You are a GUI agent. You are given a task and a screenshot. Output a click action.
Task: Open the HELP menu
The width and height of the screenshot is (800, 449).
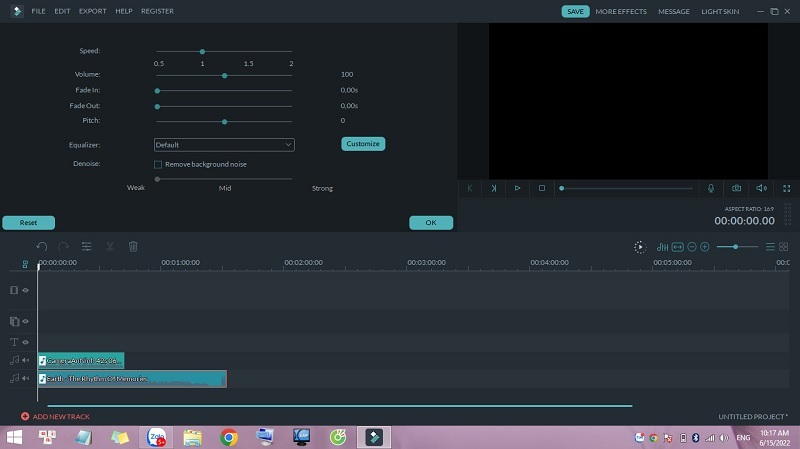coord(123,11)
